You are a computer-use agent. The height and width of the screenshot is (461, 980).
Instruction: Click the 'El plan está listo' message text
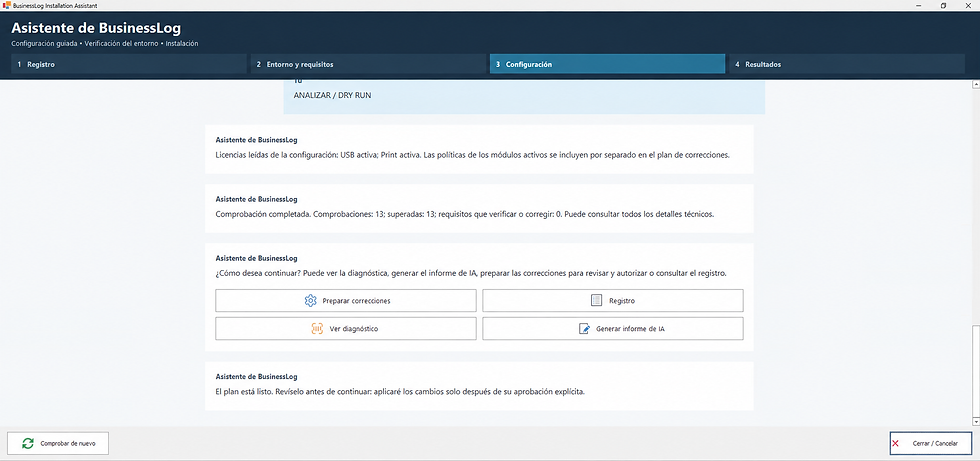tap(400, 392)
